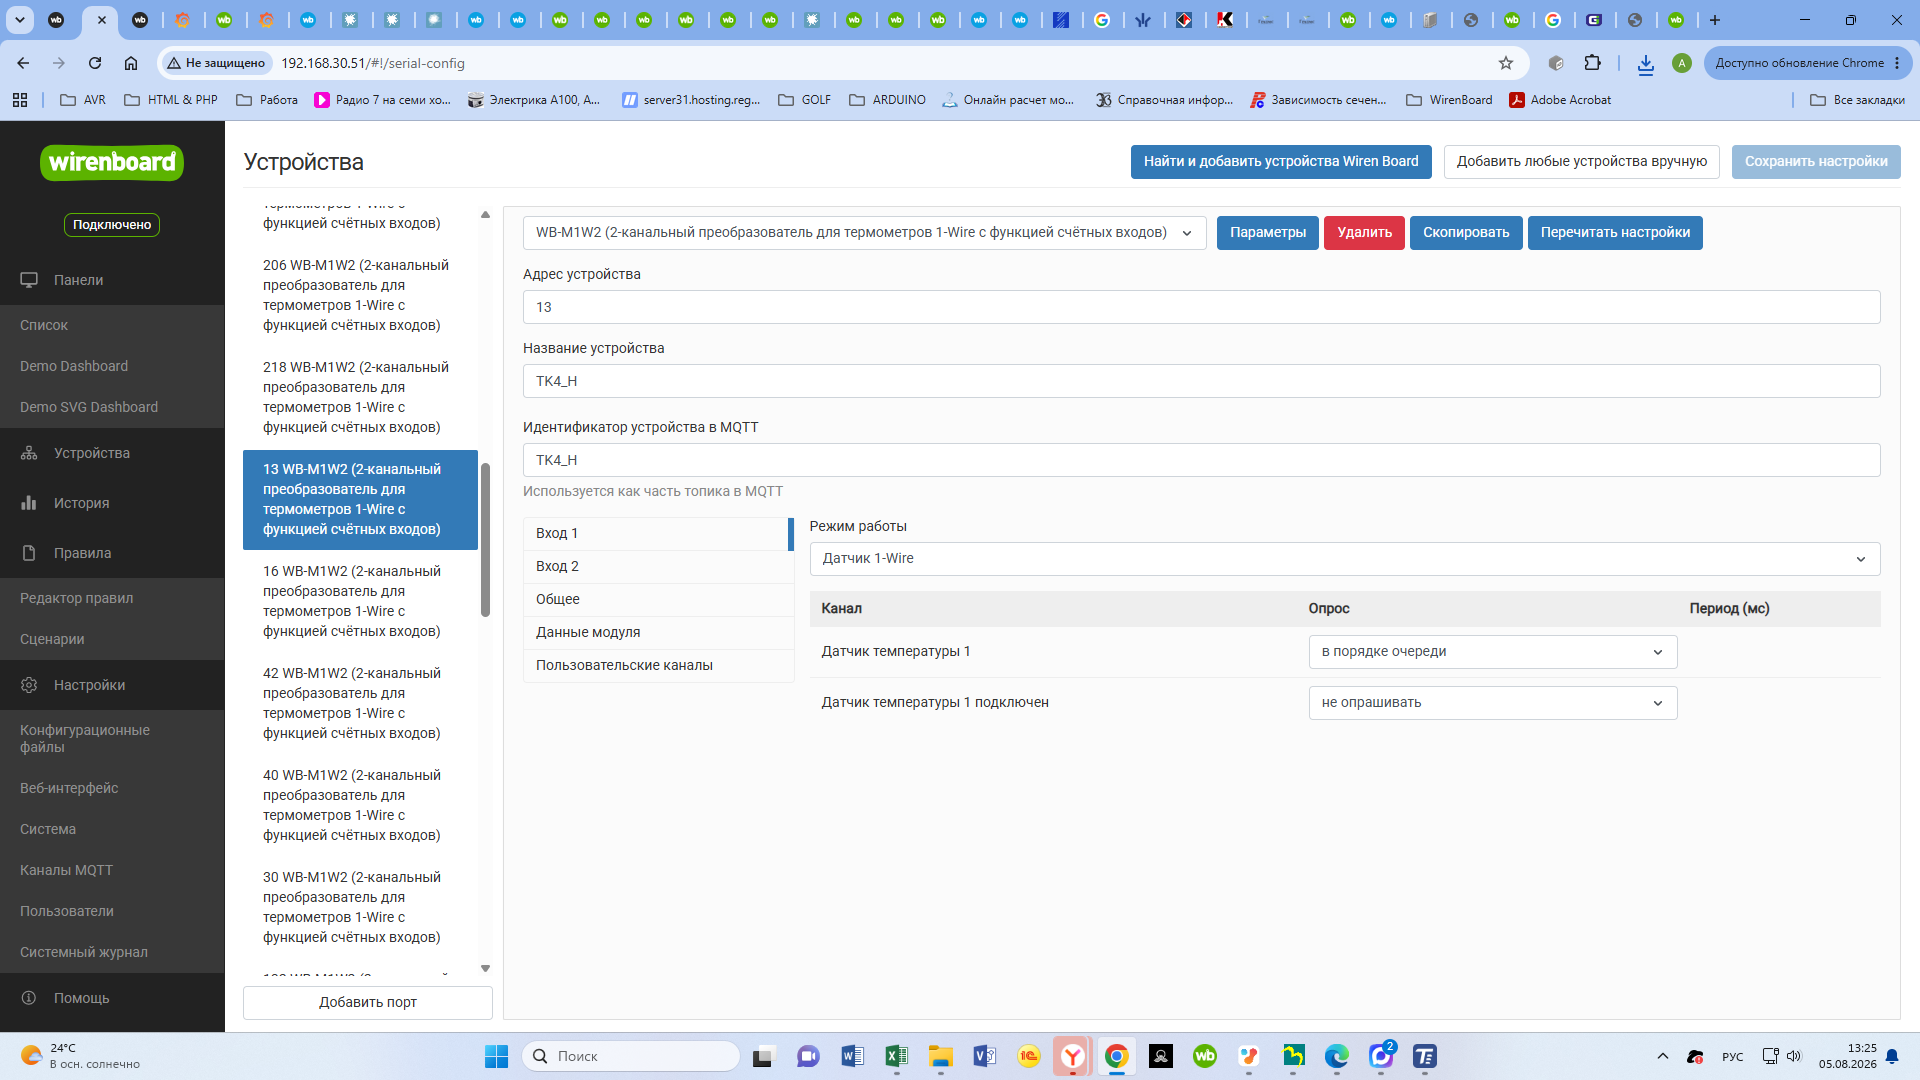Open the Adobe Acrobat bookmark
1920x1080 pixels.
pos(1560,100)
